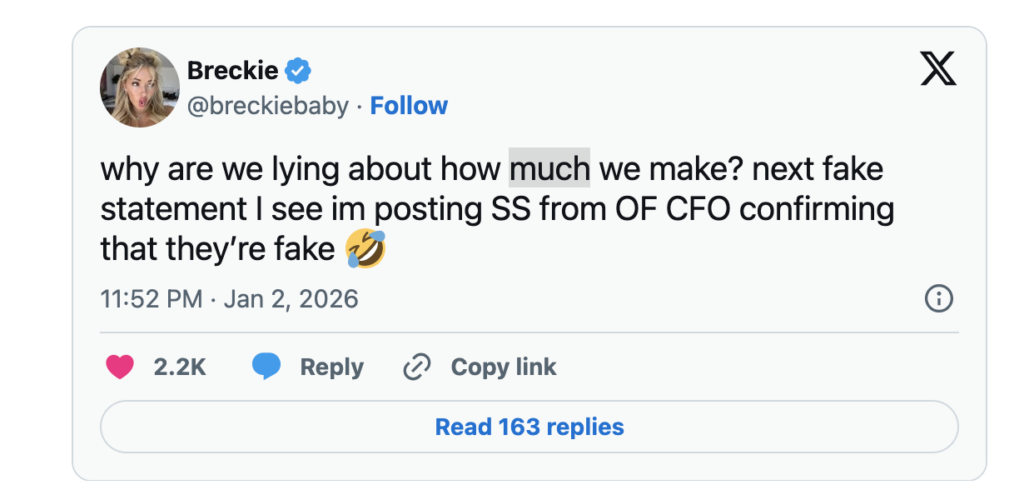Click the chain link icon beside Copy link
Screen dimensions: 1024x490
[x=415, y=367]
